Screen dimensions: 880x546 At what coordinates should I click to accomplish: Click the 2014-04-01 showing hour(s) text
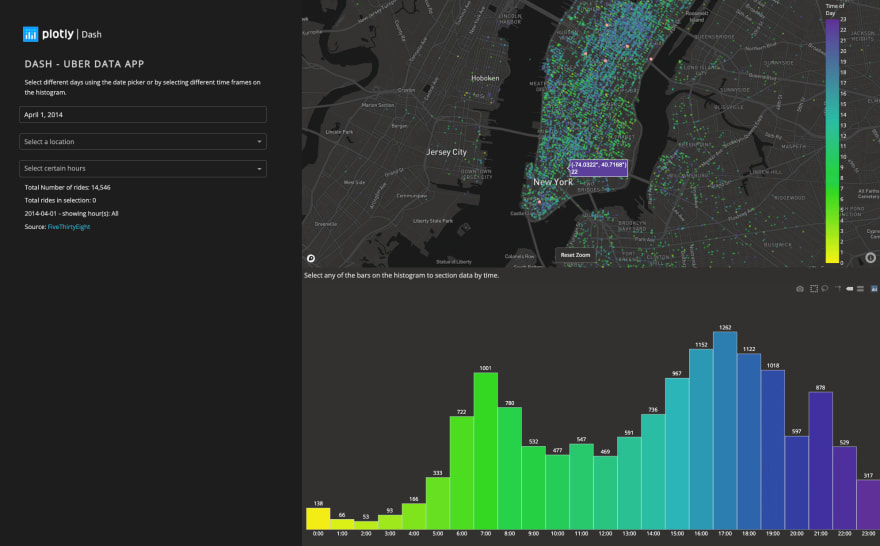(71, 214)
